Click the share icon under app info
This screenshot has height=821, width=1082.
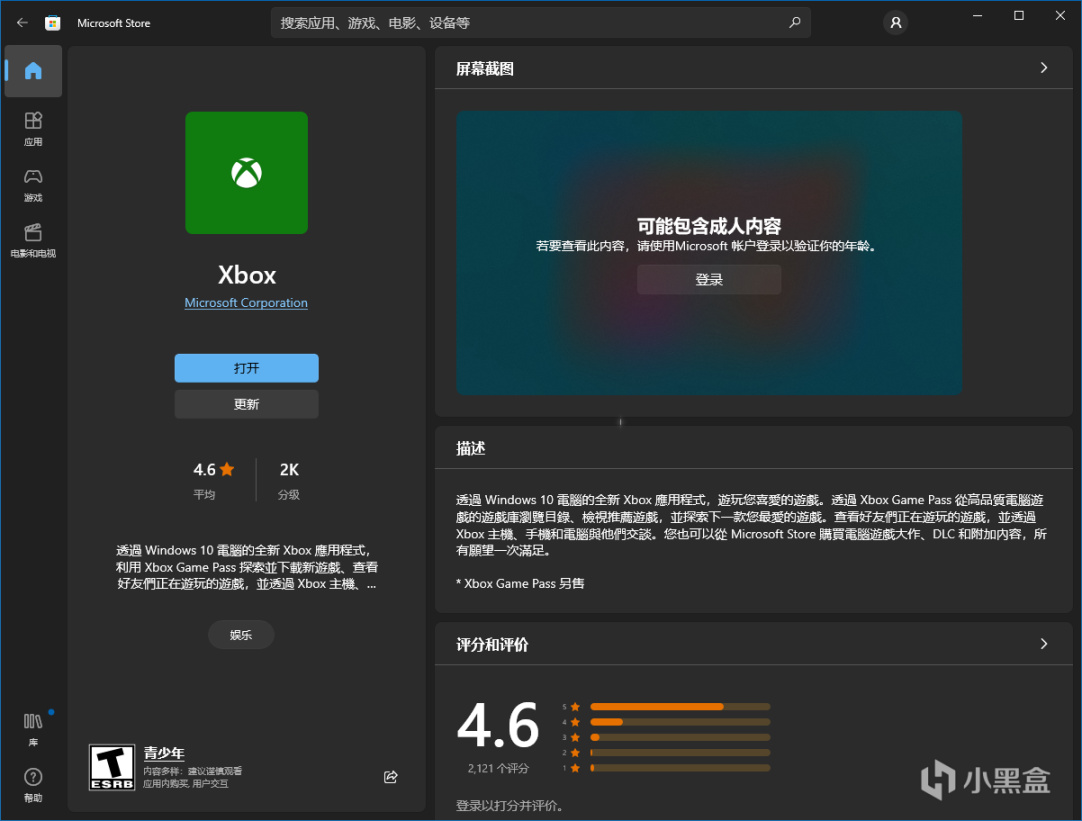pyautogui.click(x=391, y=777)
